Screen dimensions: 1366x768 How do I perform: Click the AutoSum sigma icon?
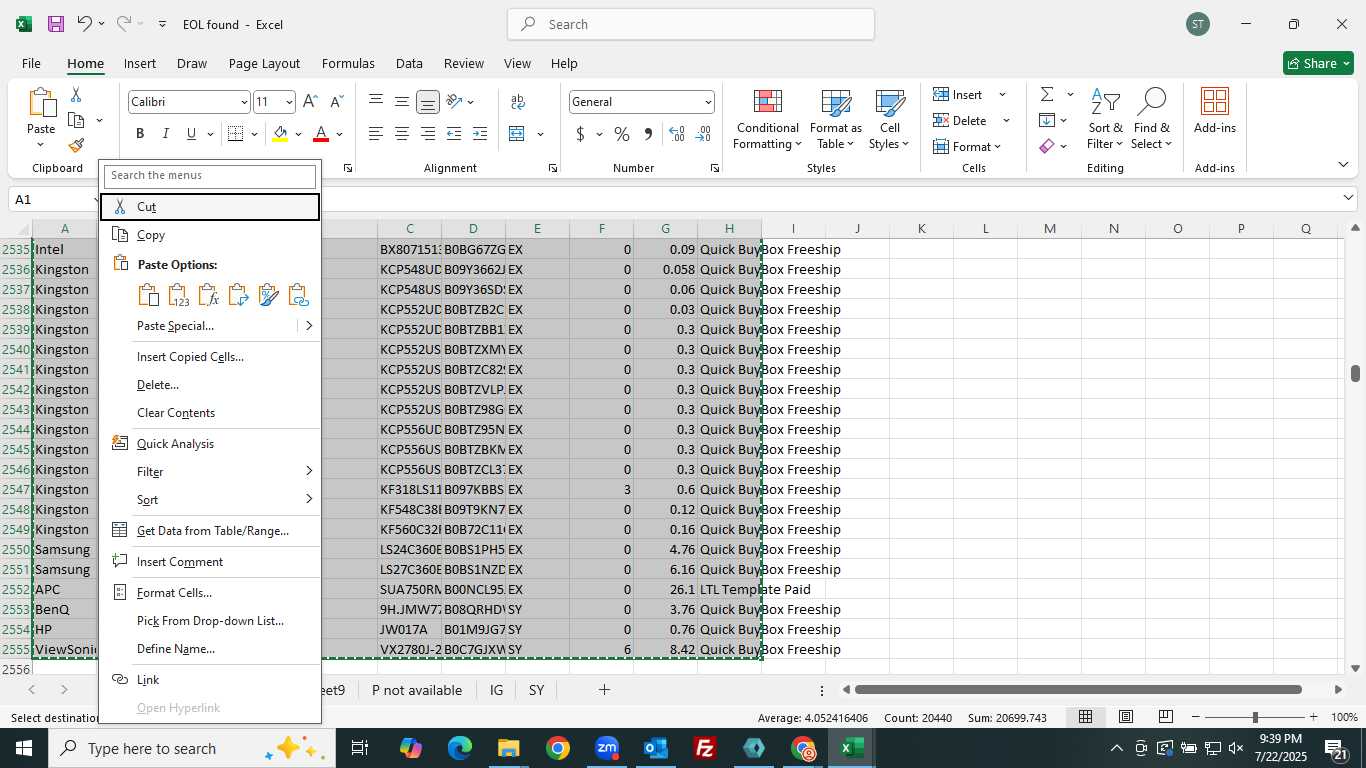(x=1047, y=95)
